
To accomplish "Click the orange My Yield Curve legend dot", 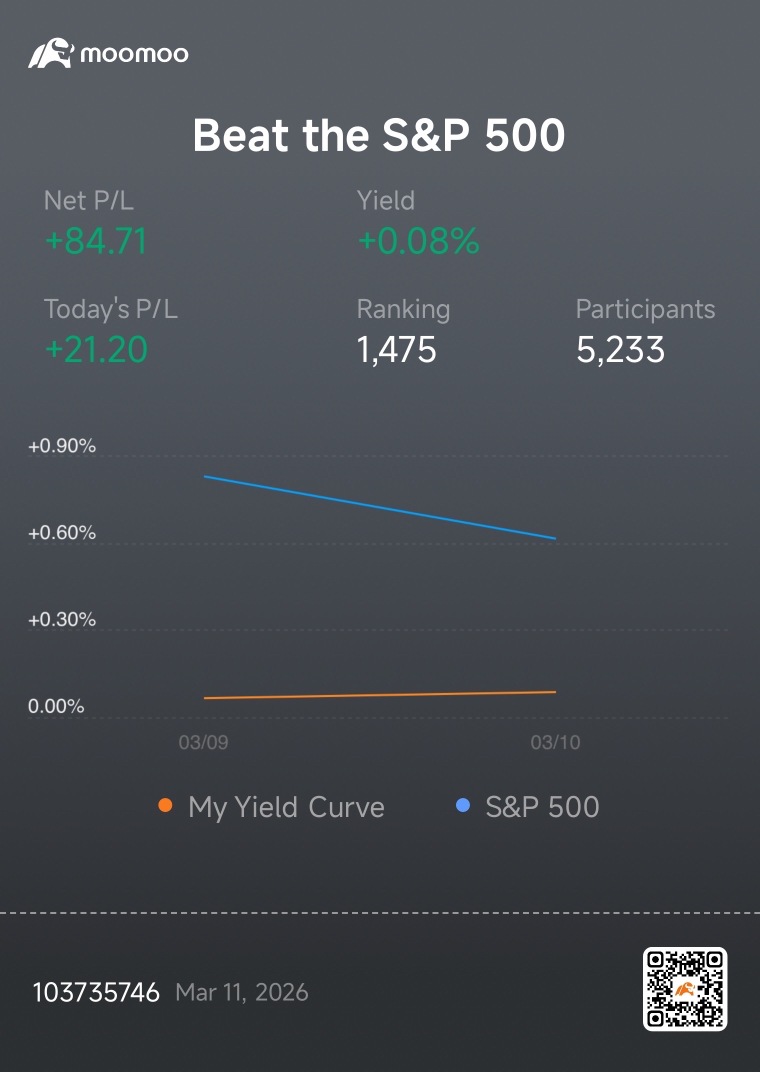I will [165, 805].
